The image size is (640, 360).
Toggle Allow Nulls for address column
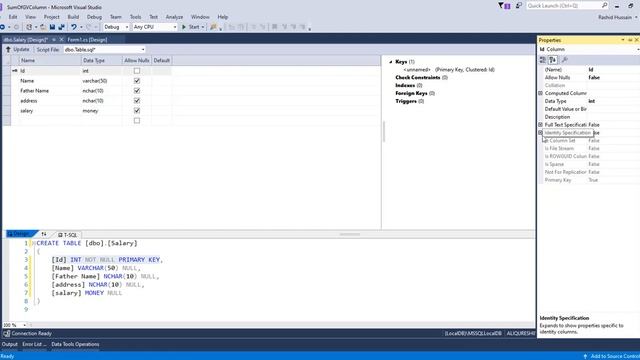pyautogui.click(x=137, y=100)
